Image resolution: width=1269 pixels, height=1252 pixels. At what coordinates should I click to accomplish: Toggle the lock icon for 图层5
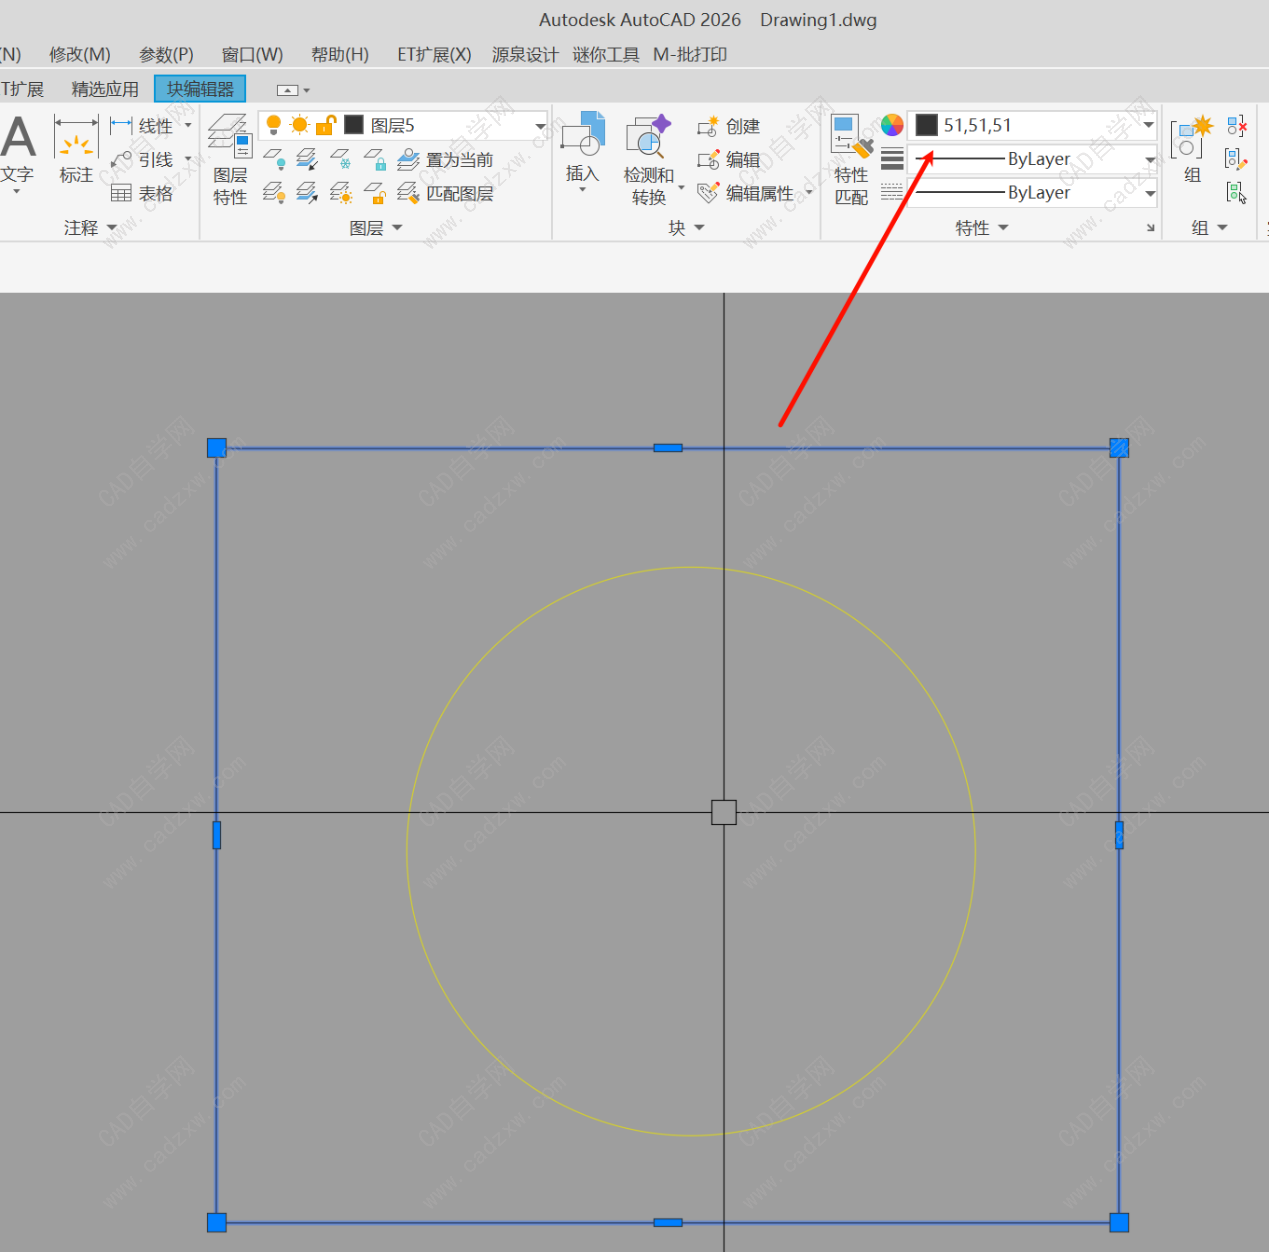(325, 125)
